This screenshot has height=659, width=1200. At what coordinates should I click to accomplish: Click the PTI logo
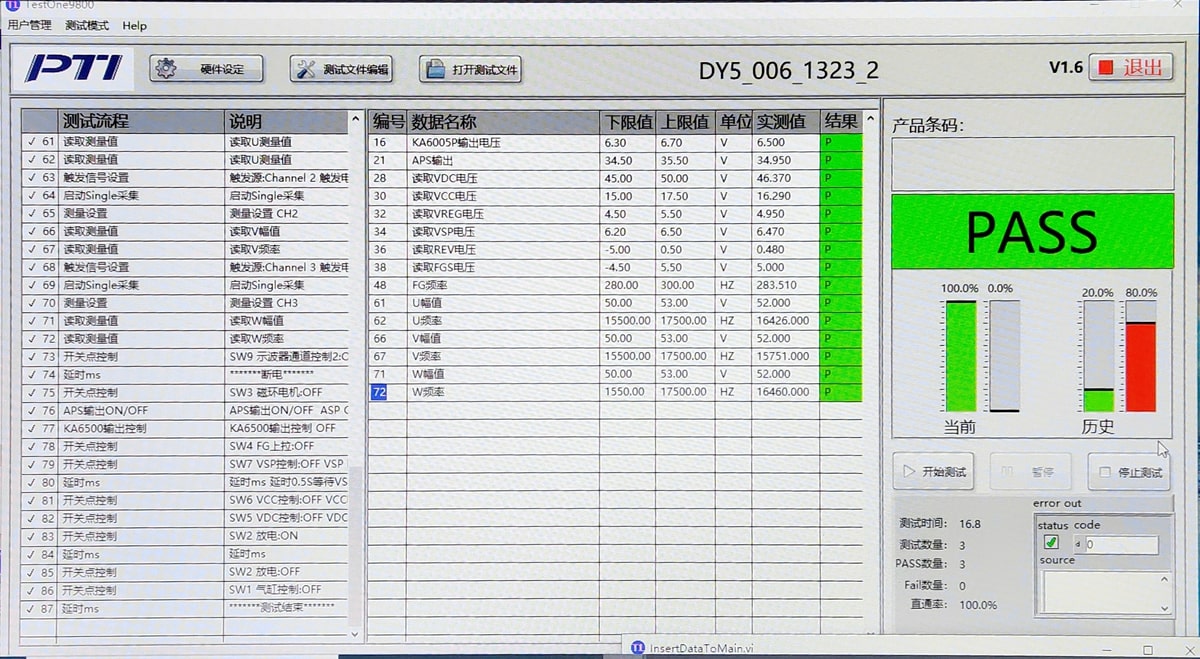[x=74, y=68]
